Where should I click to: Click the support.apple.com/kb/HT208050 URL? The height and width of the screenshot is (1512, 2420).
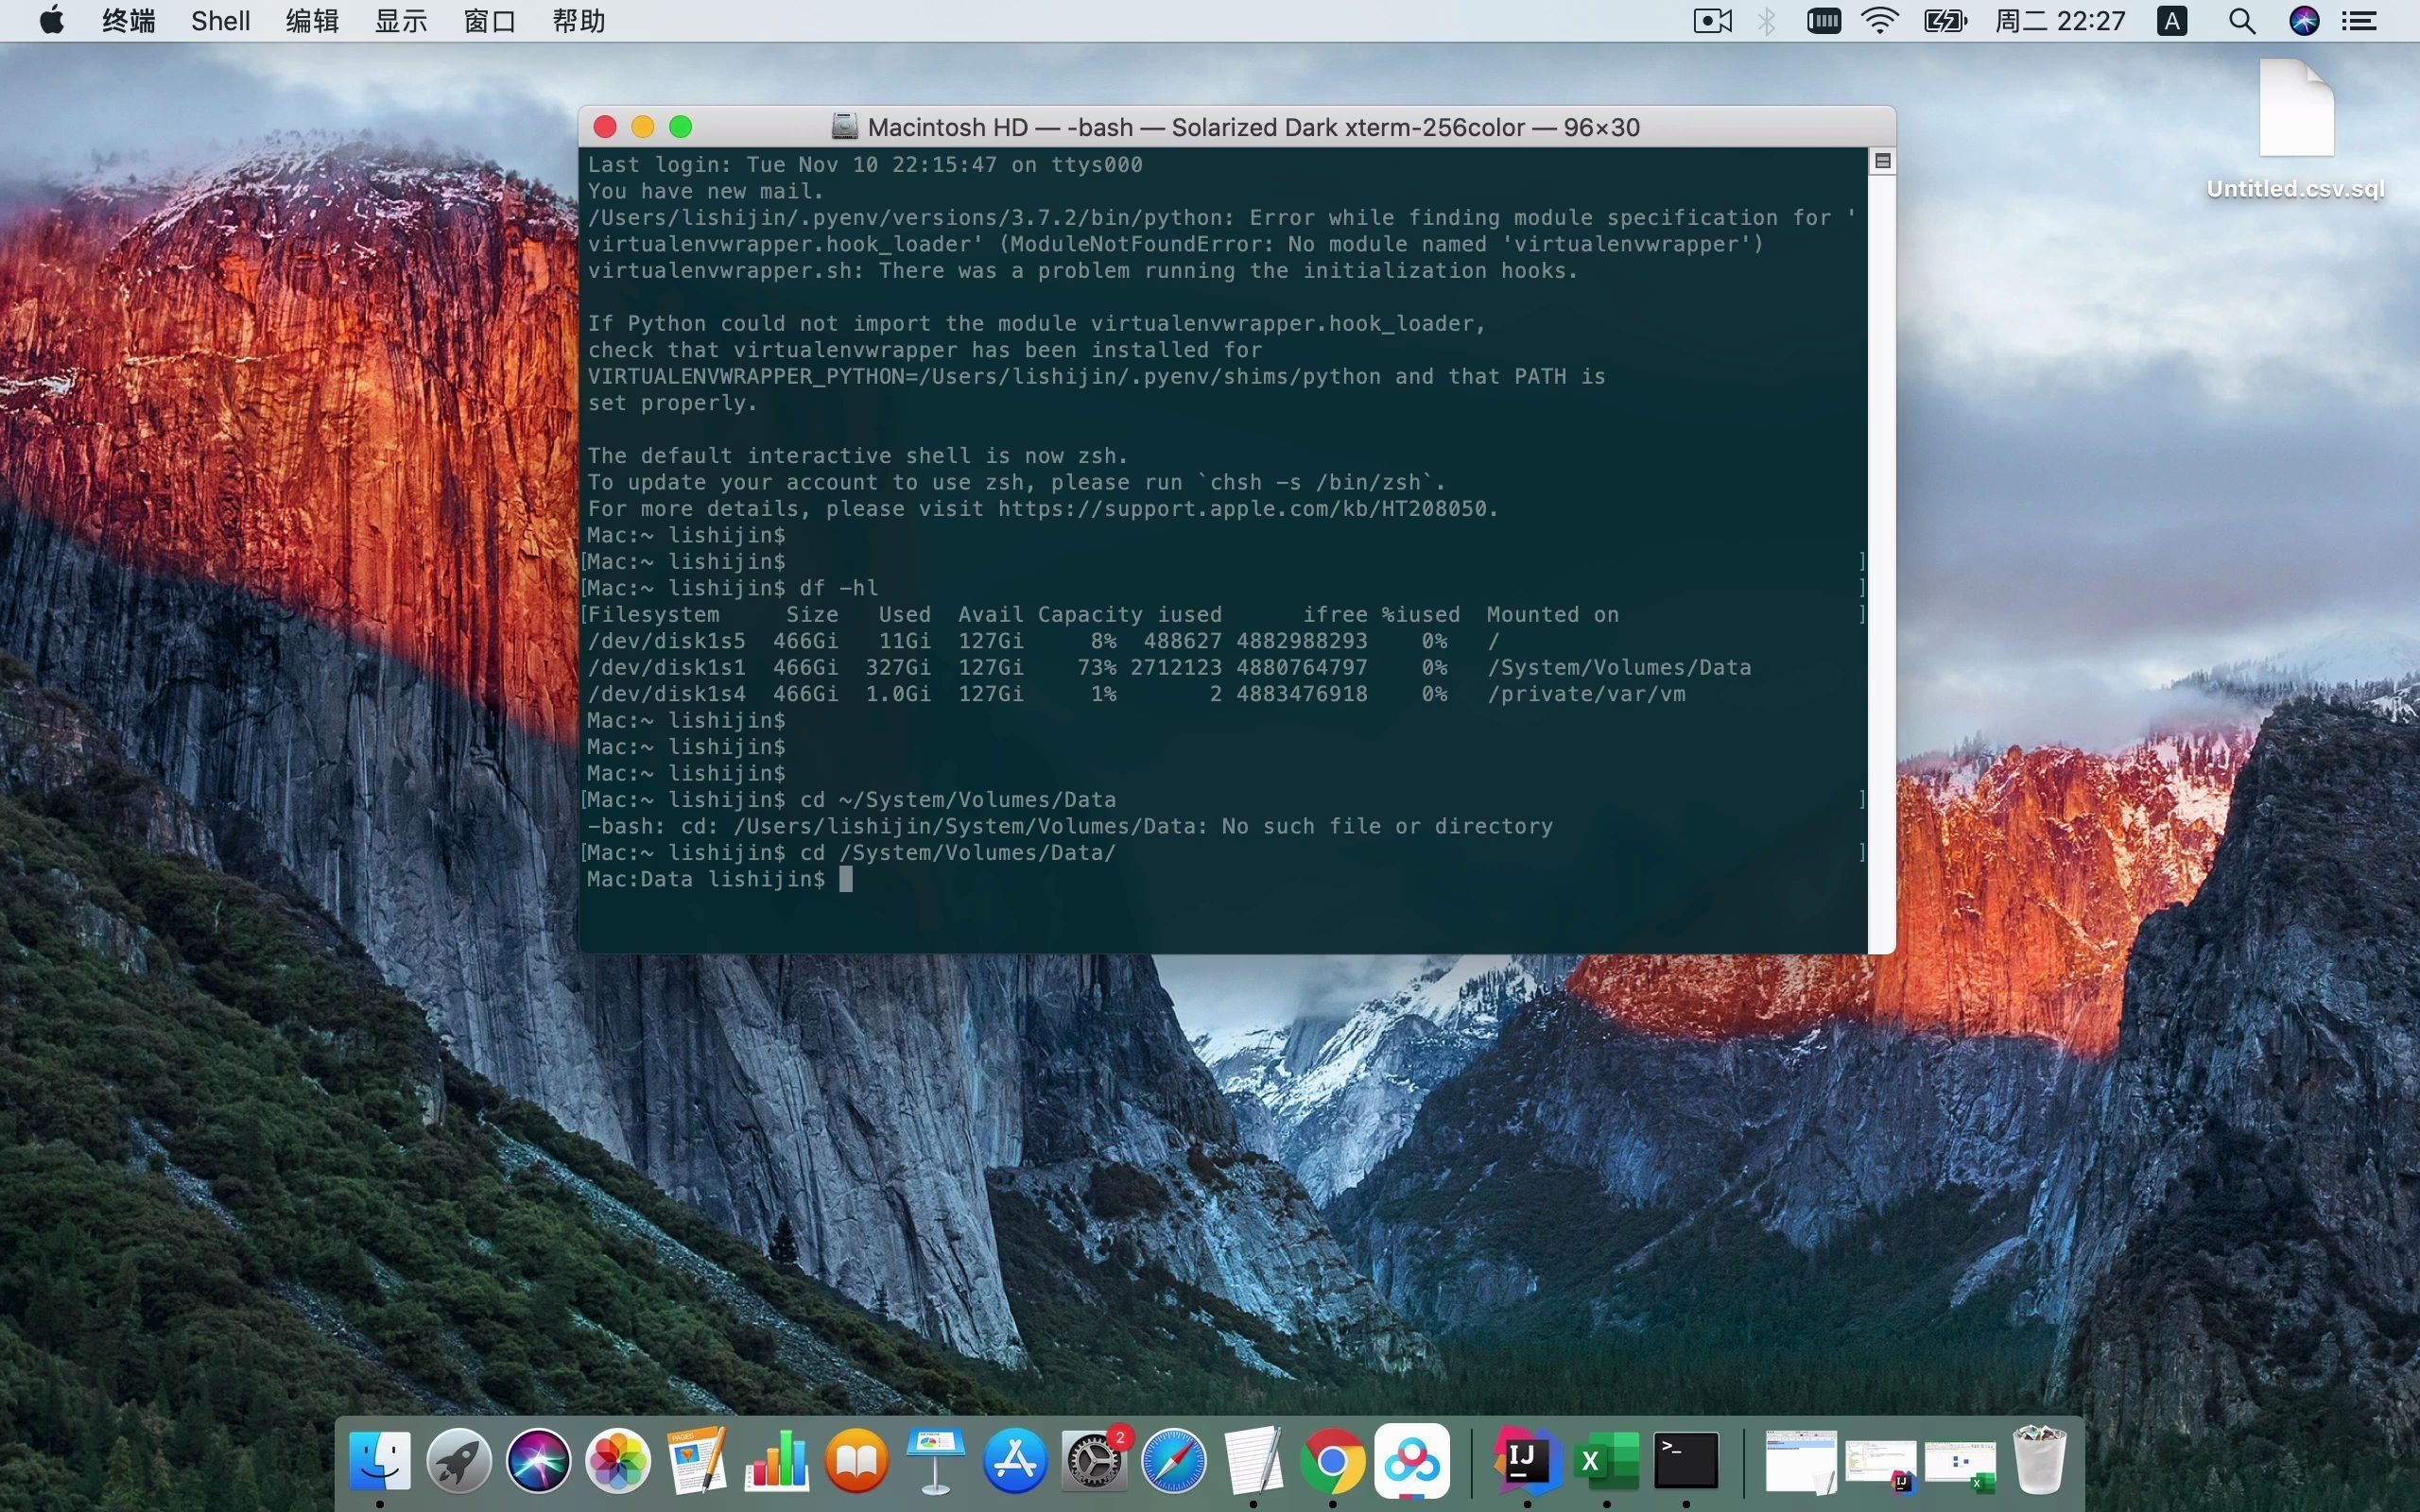click(1242, 509)
